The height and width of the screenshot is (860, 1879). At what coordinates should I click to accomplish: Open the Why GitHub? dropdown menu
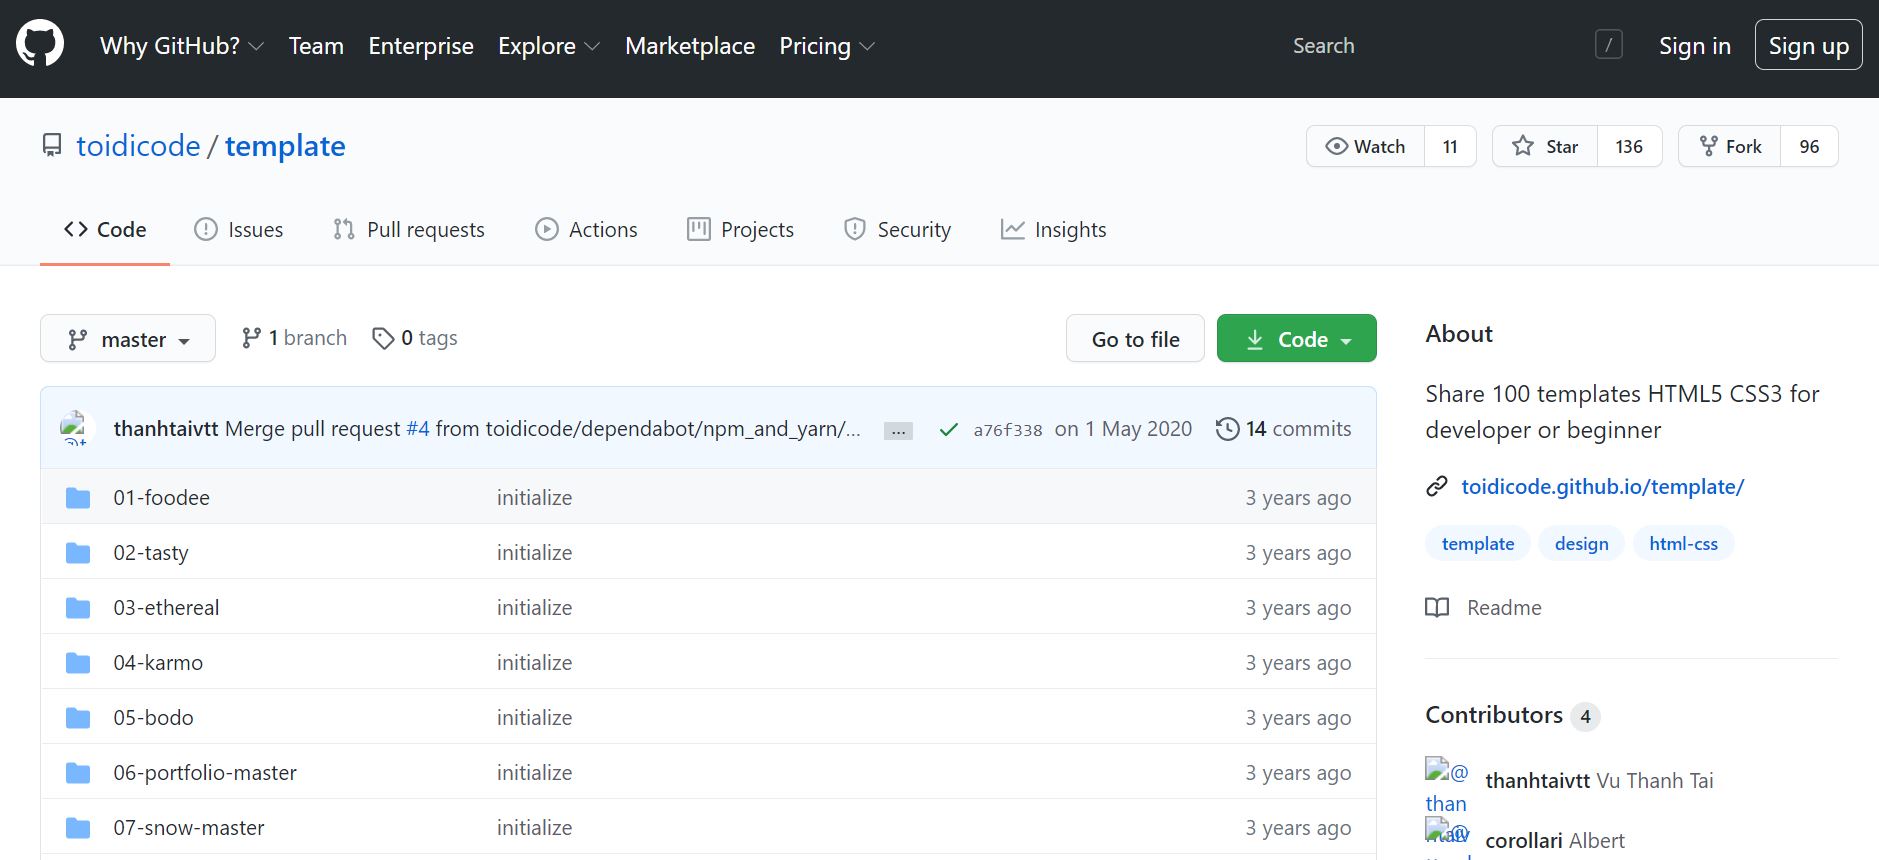pyautogui.click(x=182, y=46)
